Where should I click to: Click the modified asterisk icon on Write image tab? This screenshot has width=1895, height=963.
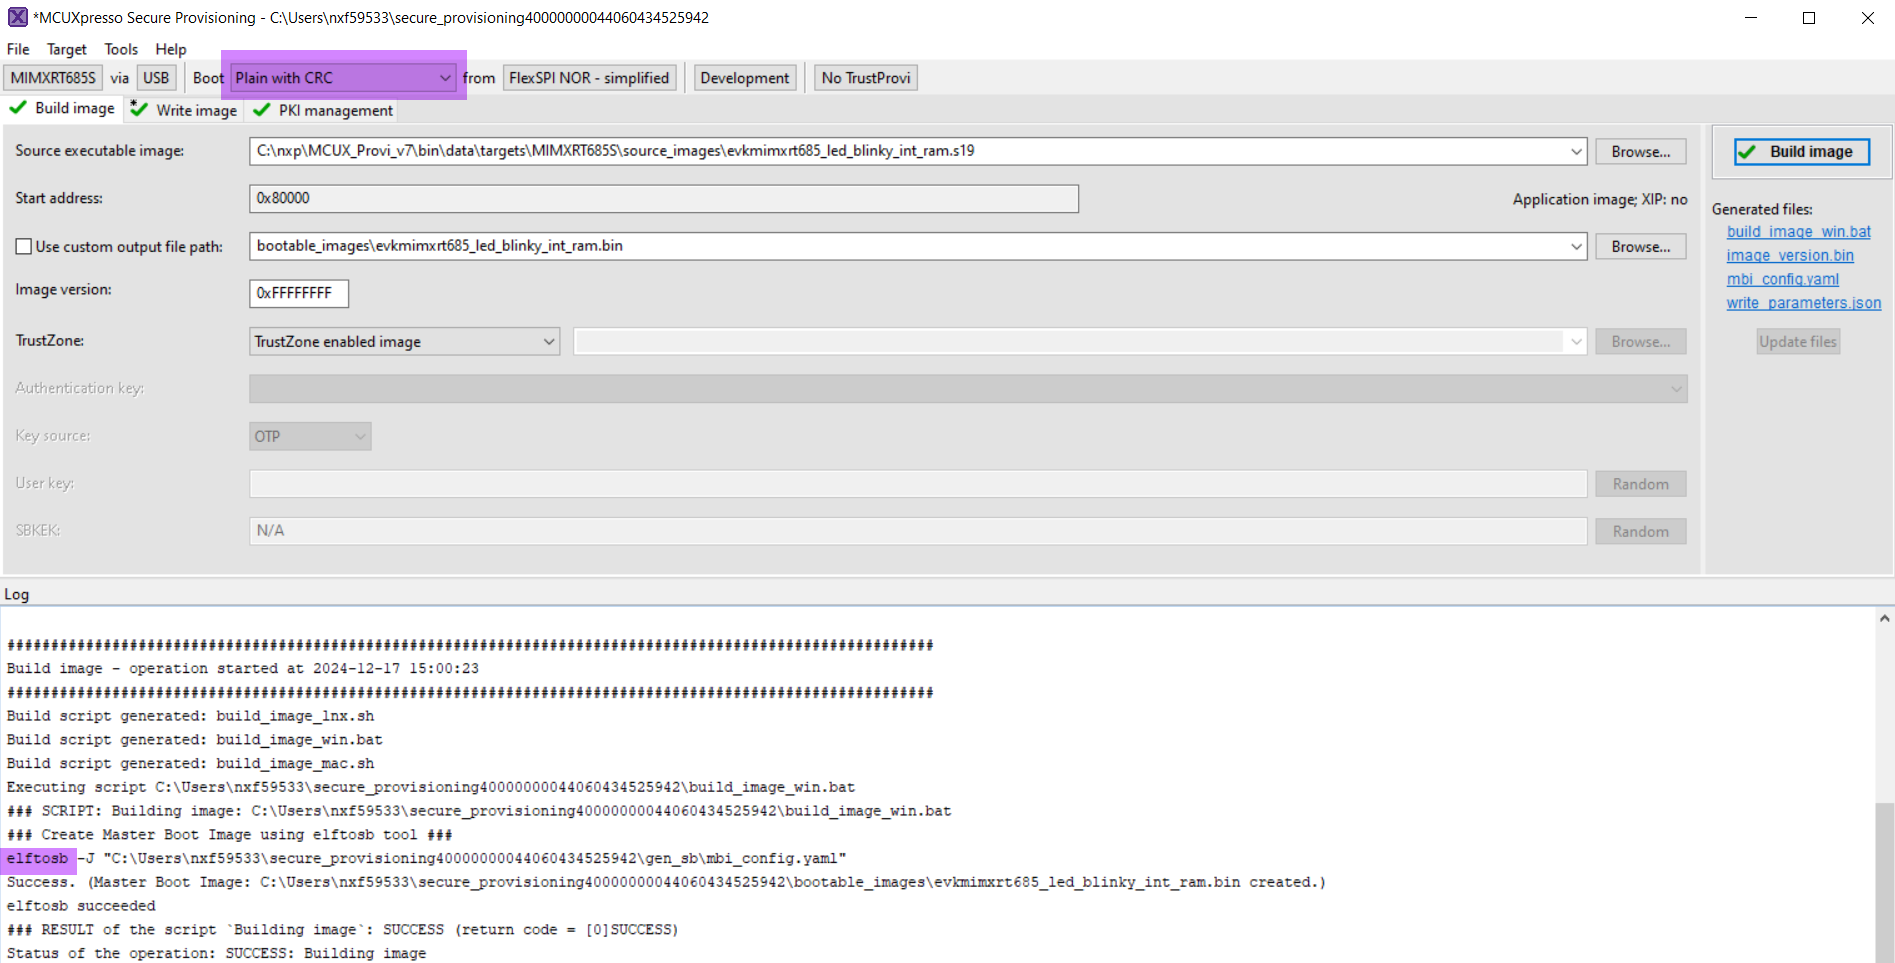[134, 104]
